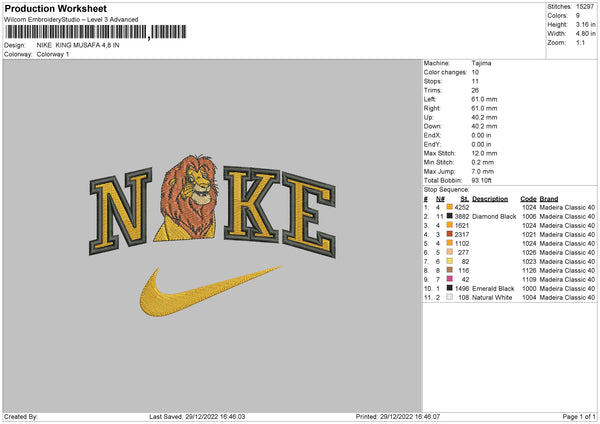
Task: Click the Stitches value 15297
Action: click(585, 7)
